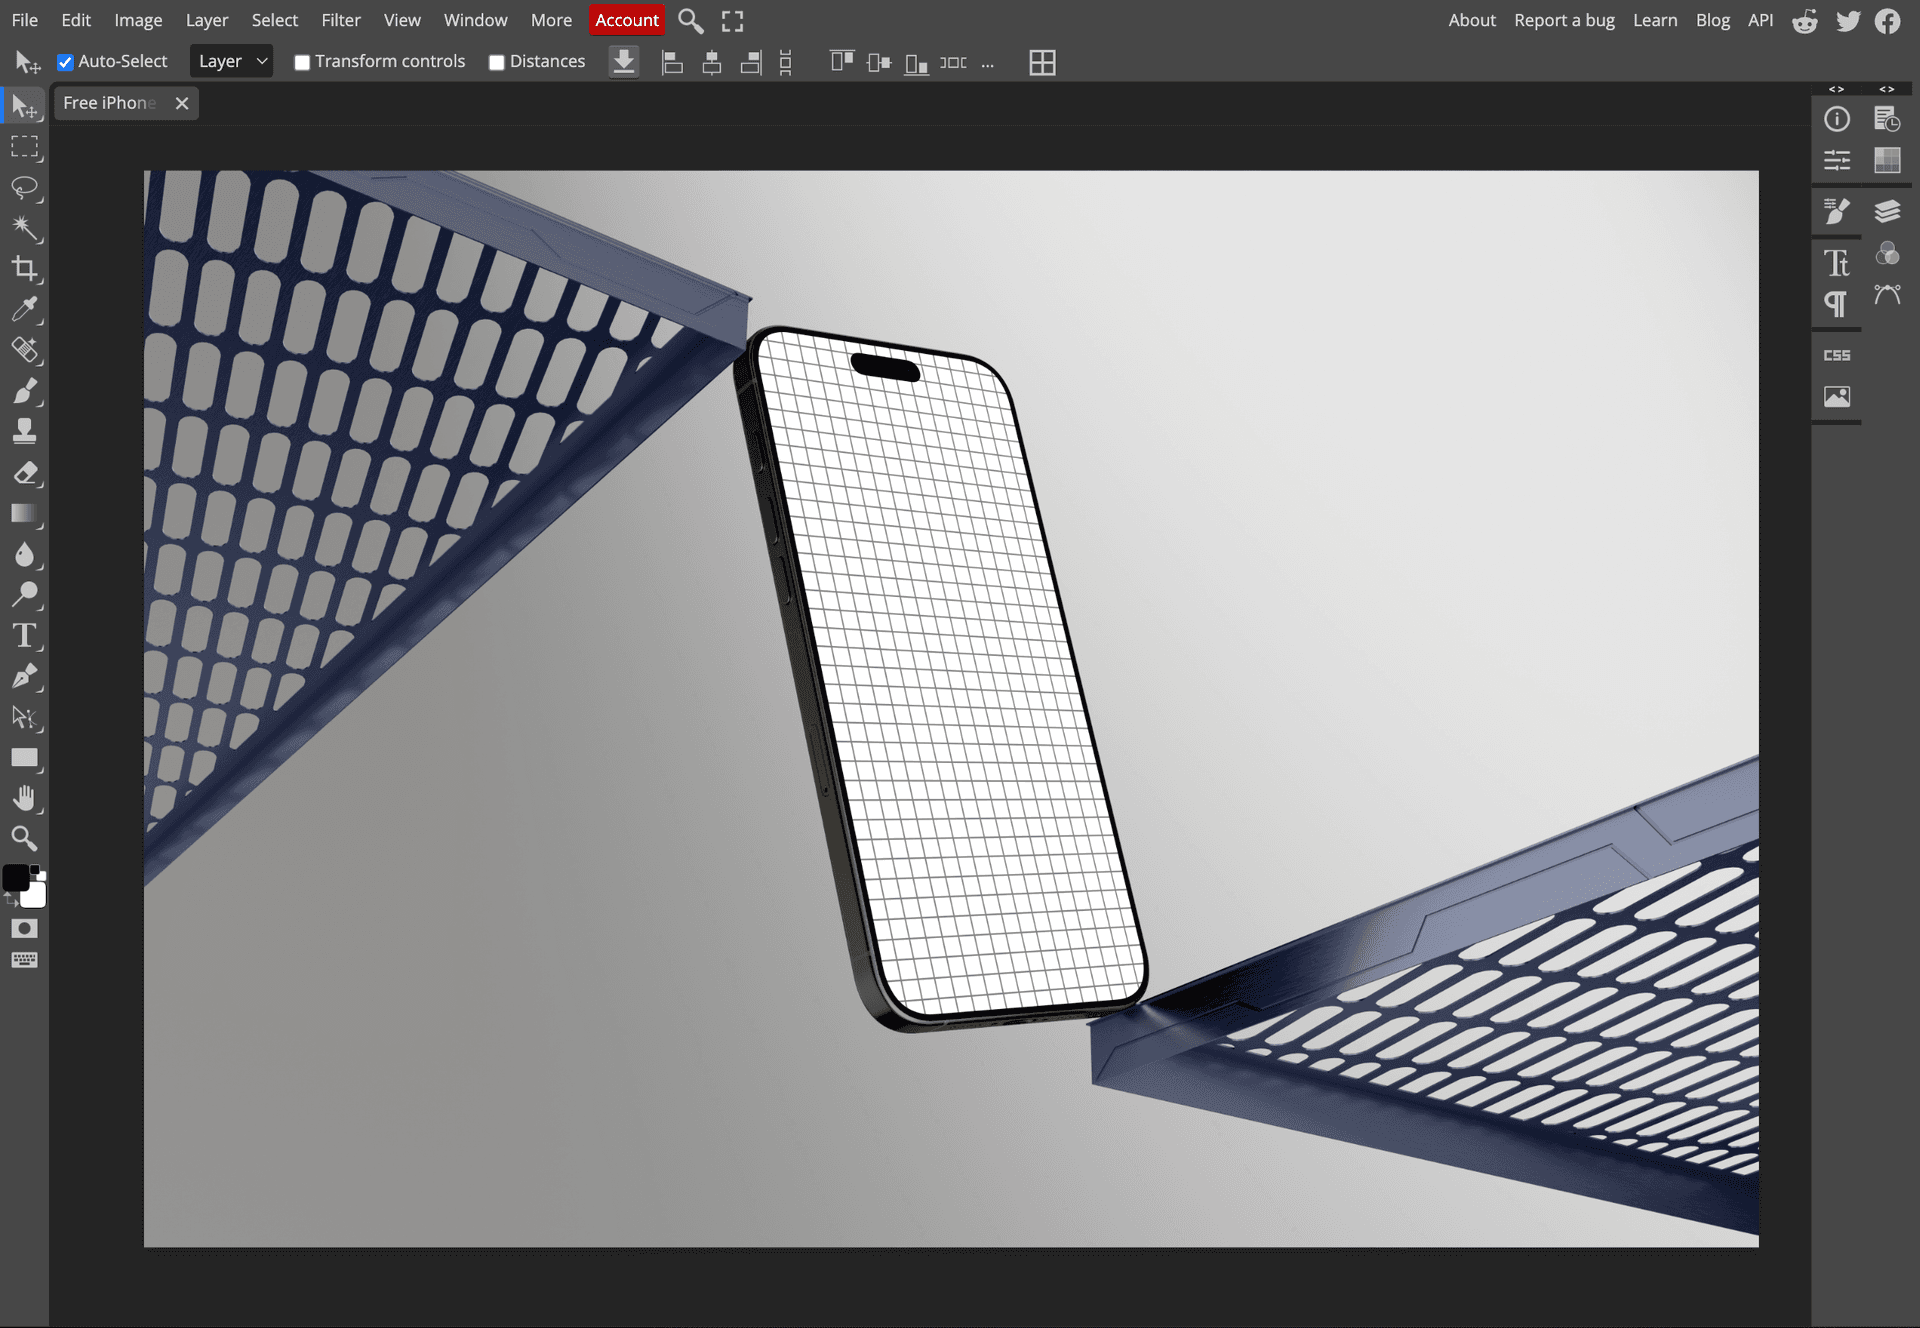The image size is (1920, 1328).
Task: Click the red Account button
Action: click(x=627, y=20)
